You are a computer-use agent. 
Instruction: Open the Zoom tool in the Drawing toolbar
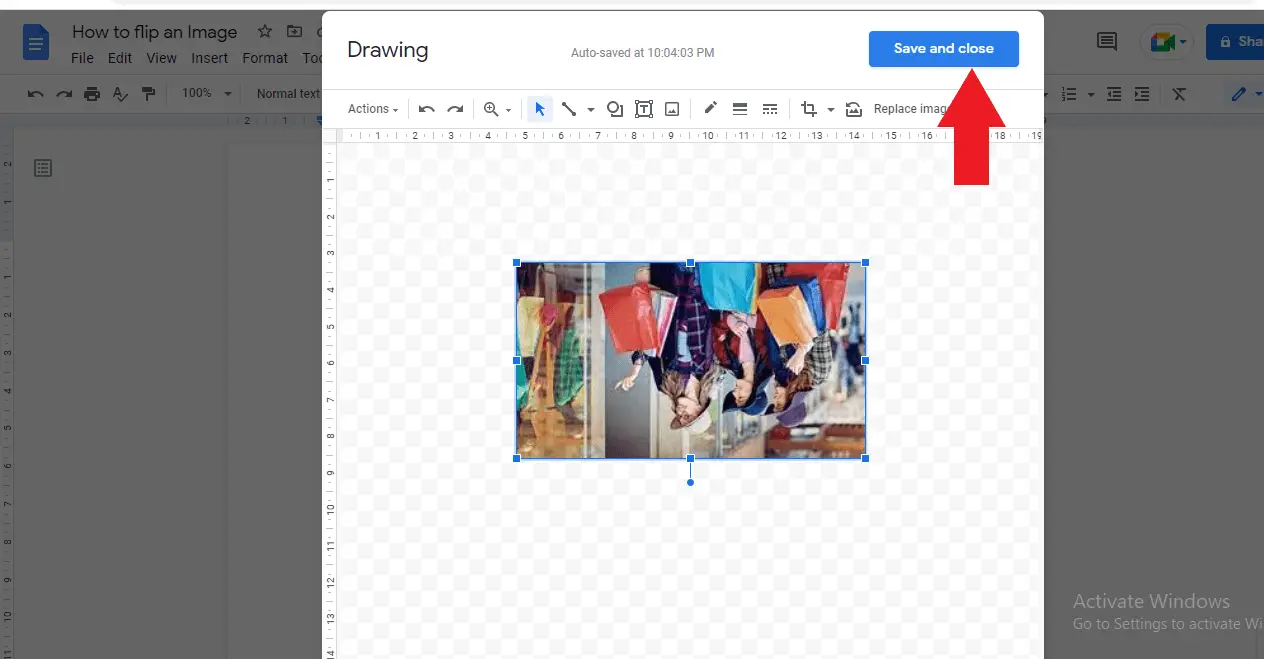click(489, 108)
